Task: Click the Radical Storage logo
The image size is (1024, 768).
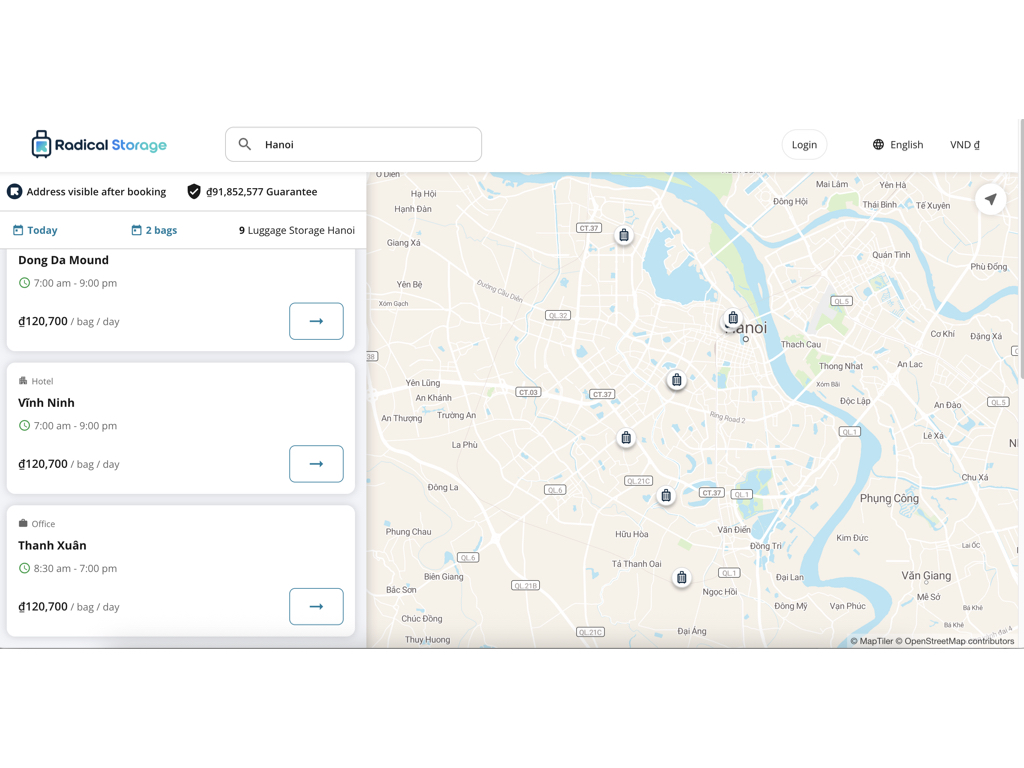Action: [99, 145]
